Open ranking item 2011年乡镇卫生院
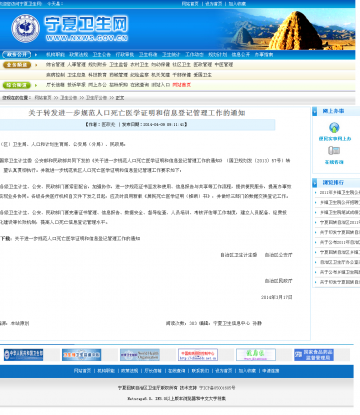Image resolution: width=360 pixels, height=415 pixels. (340, 192)
